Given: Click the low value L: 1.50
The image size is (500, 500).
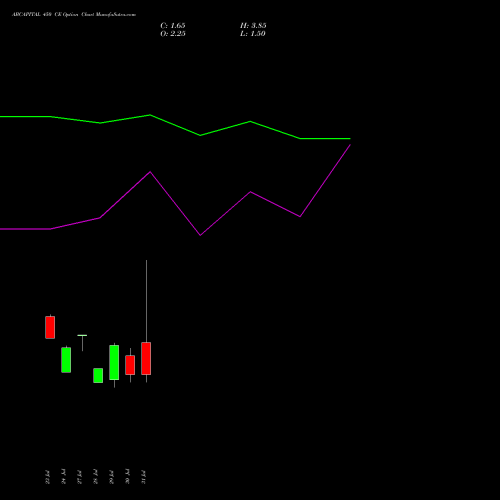Looking at the screenshot, I should (x=253, y=34).
